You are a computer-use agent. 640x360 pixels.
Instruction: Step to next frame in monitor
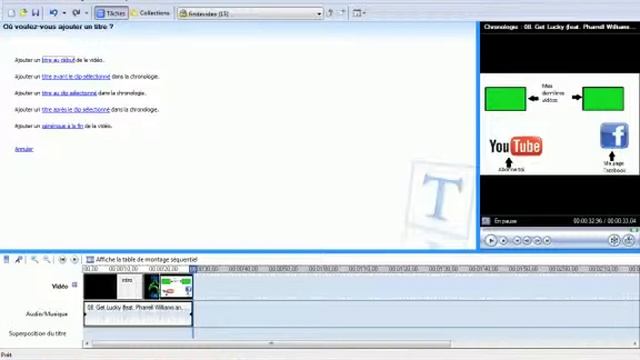pos(537,241)
